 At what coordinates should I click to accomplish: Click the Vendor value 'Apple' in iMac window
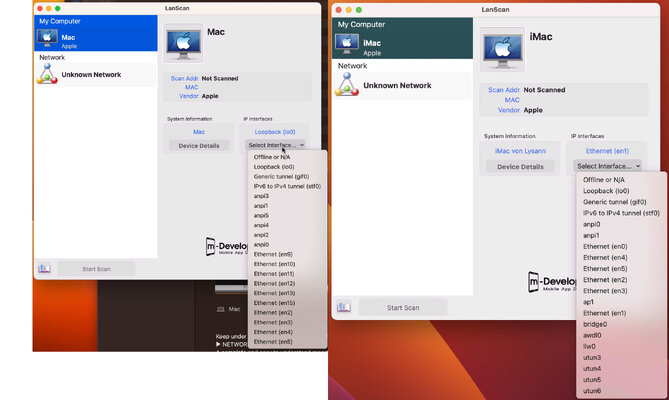[533, 110]
